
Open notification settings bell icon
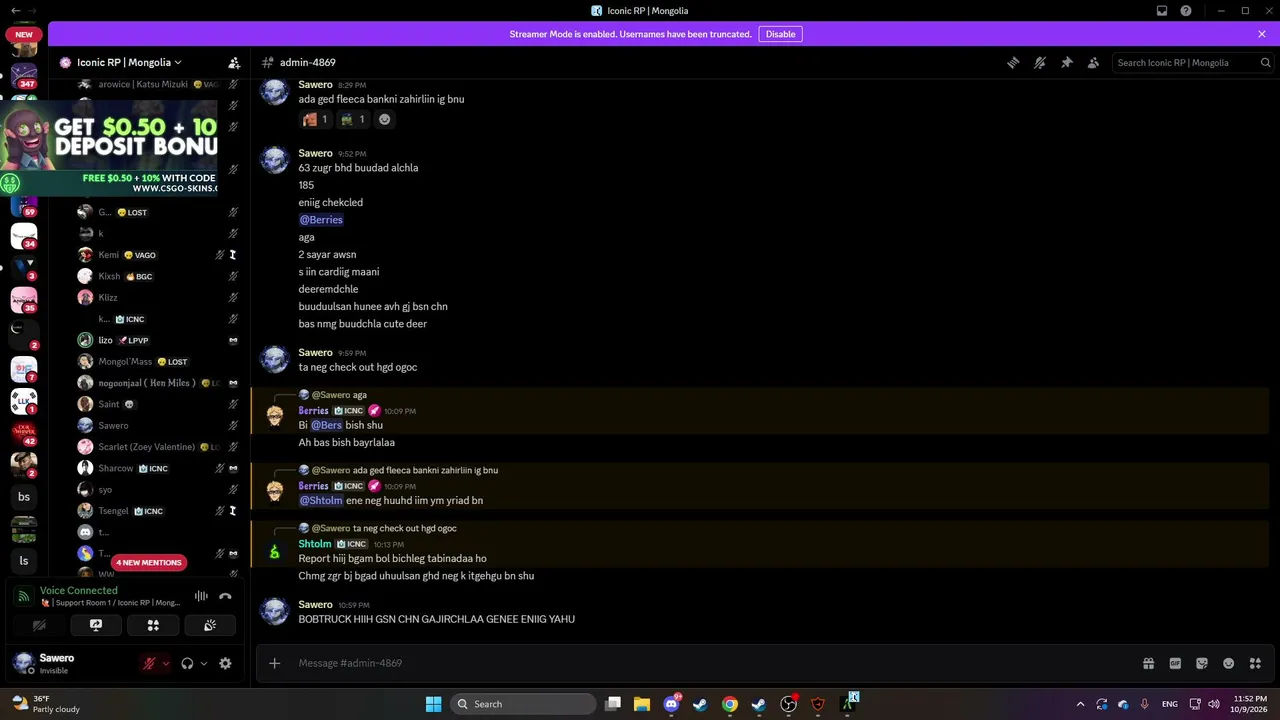(1040, 62)
